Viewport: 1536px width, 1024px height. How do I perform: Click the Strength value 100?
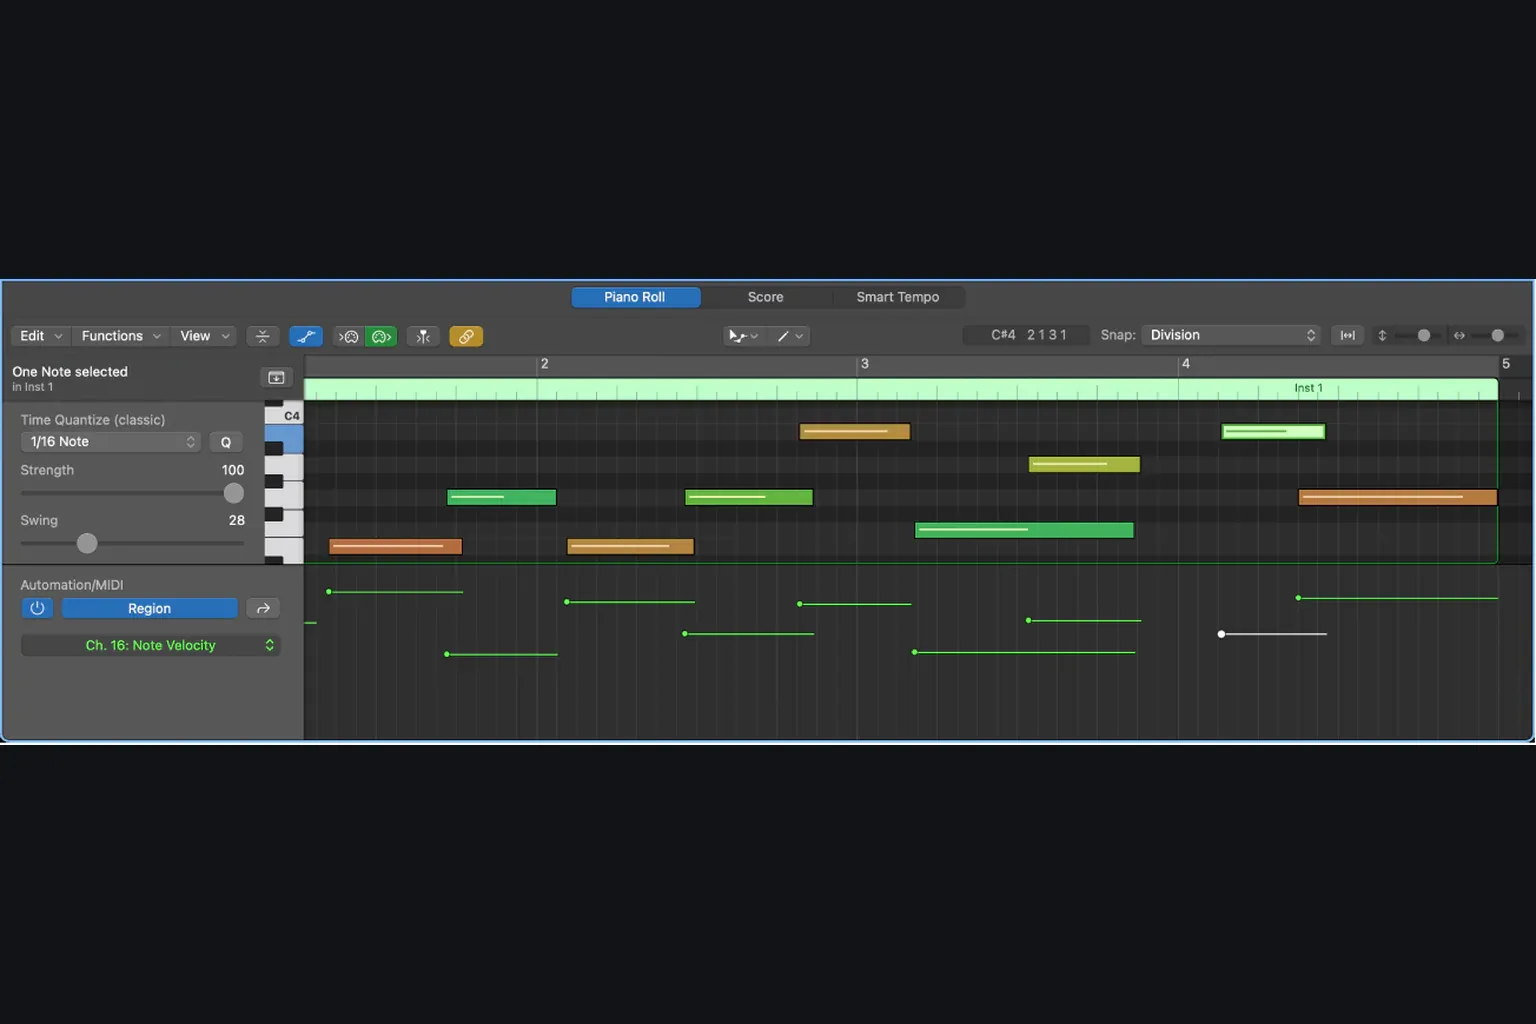233,470
